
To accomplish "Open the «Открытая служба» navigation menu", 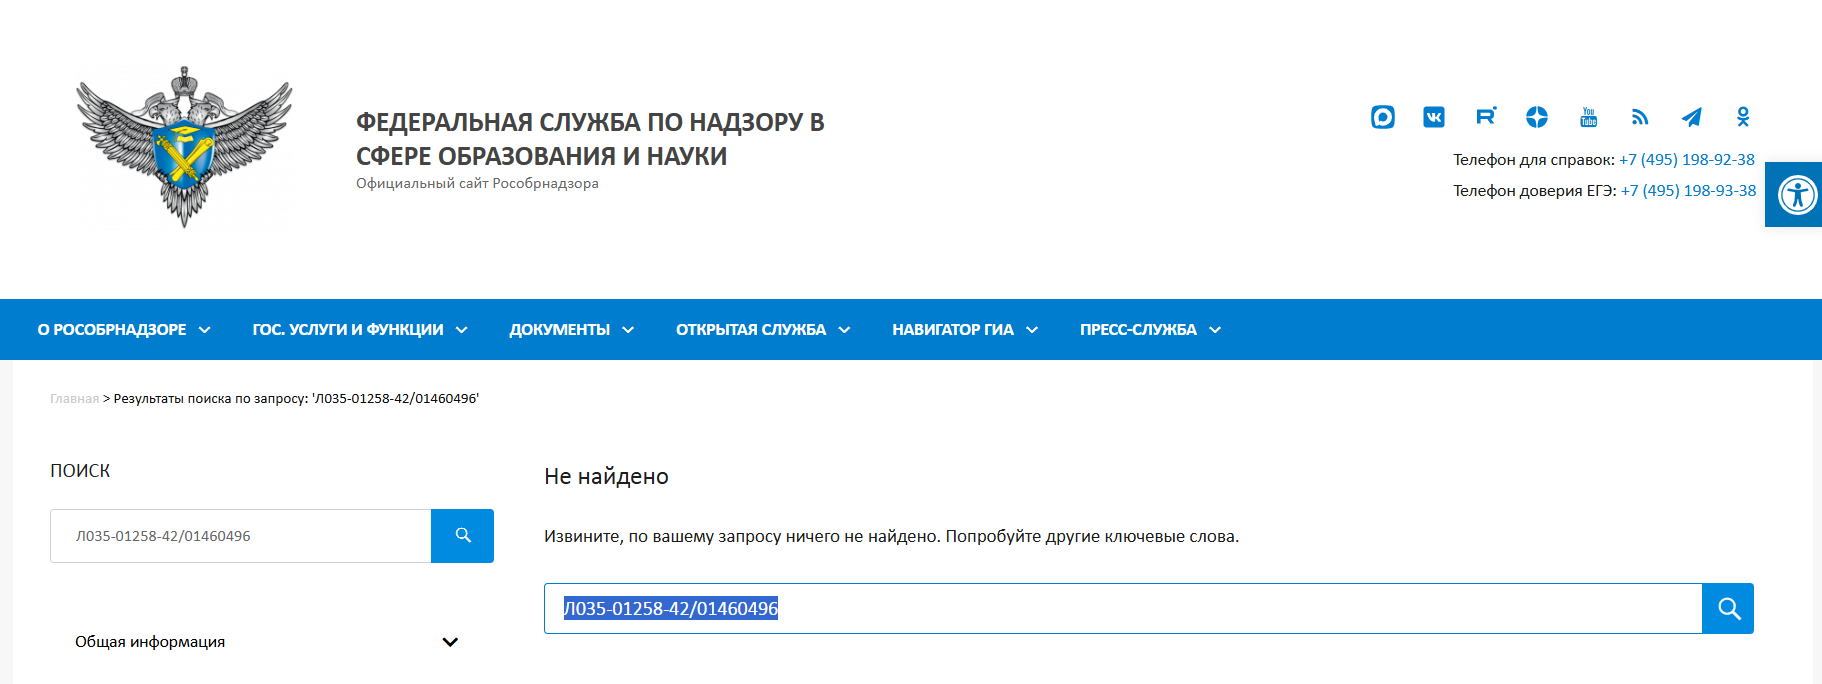I will pos(762,330).
